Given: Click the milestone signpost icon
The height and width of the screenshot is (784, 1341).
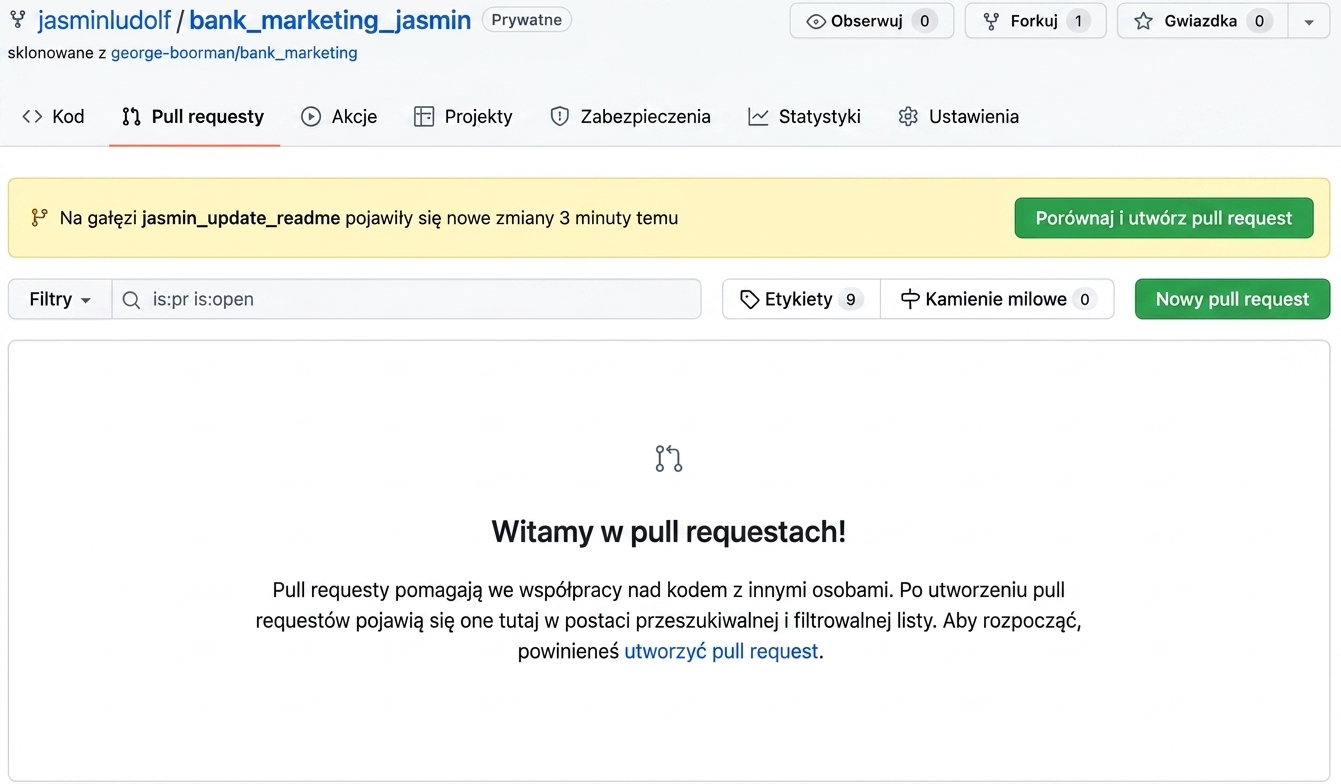Looking at the screenshot, I should (x=910, y=299).
